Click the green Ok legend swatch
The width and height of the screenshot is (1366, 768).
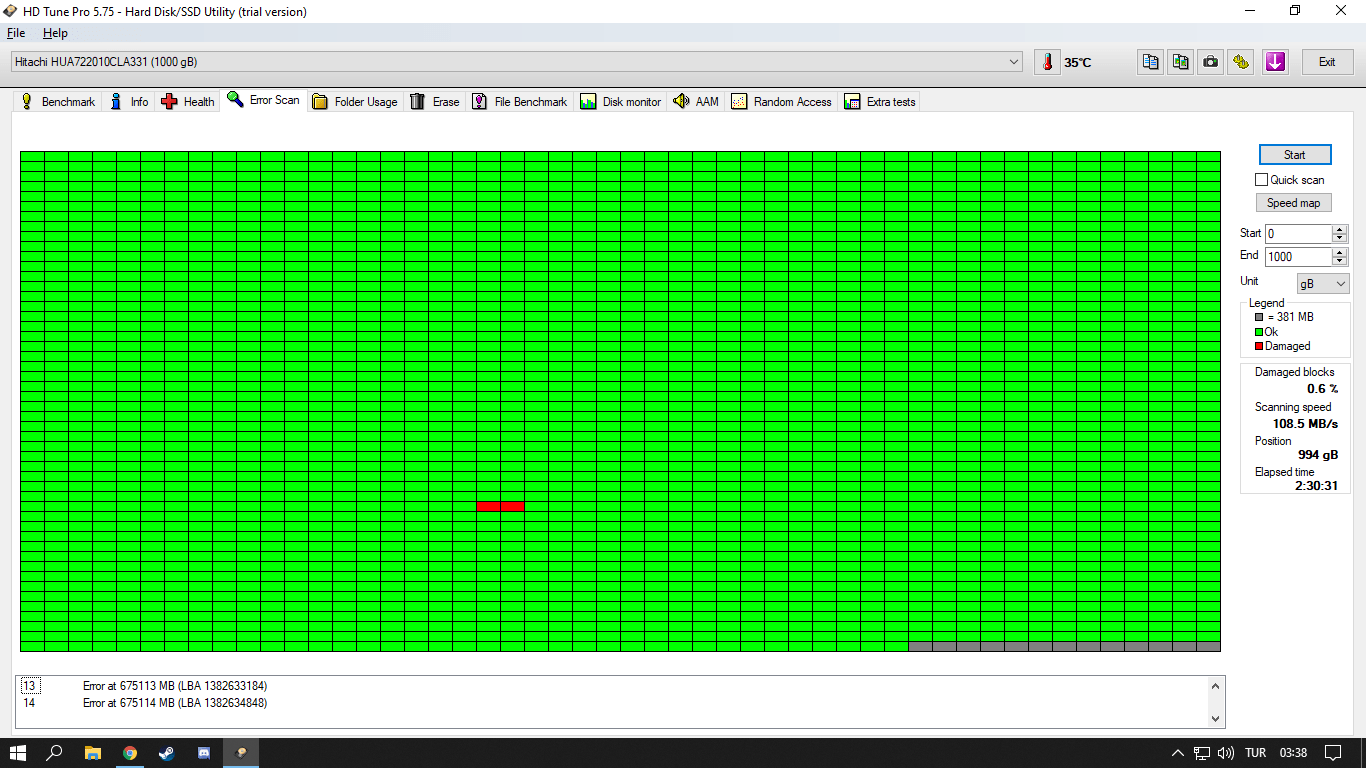pyautogui.click(x=1259, y=332)
